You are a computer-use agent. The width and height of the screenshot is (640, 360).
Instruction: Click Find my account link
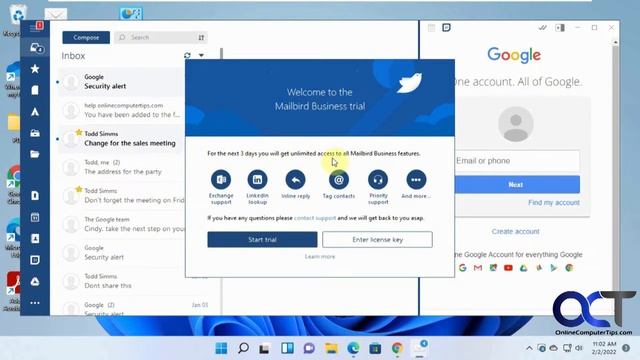[553, 202]
